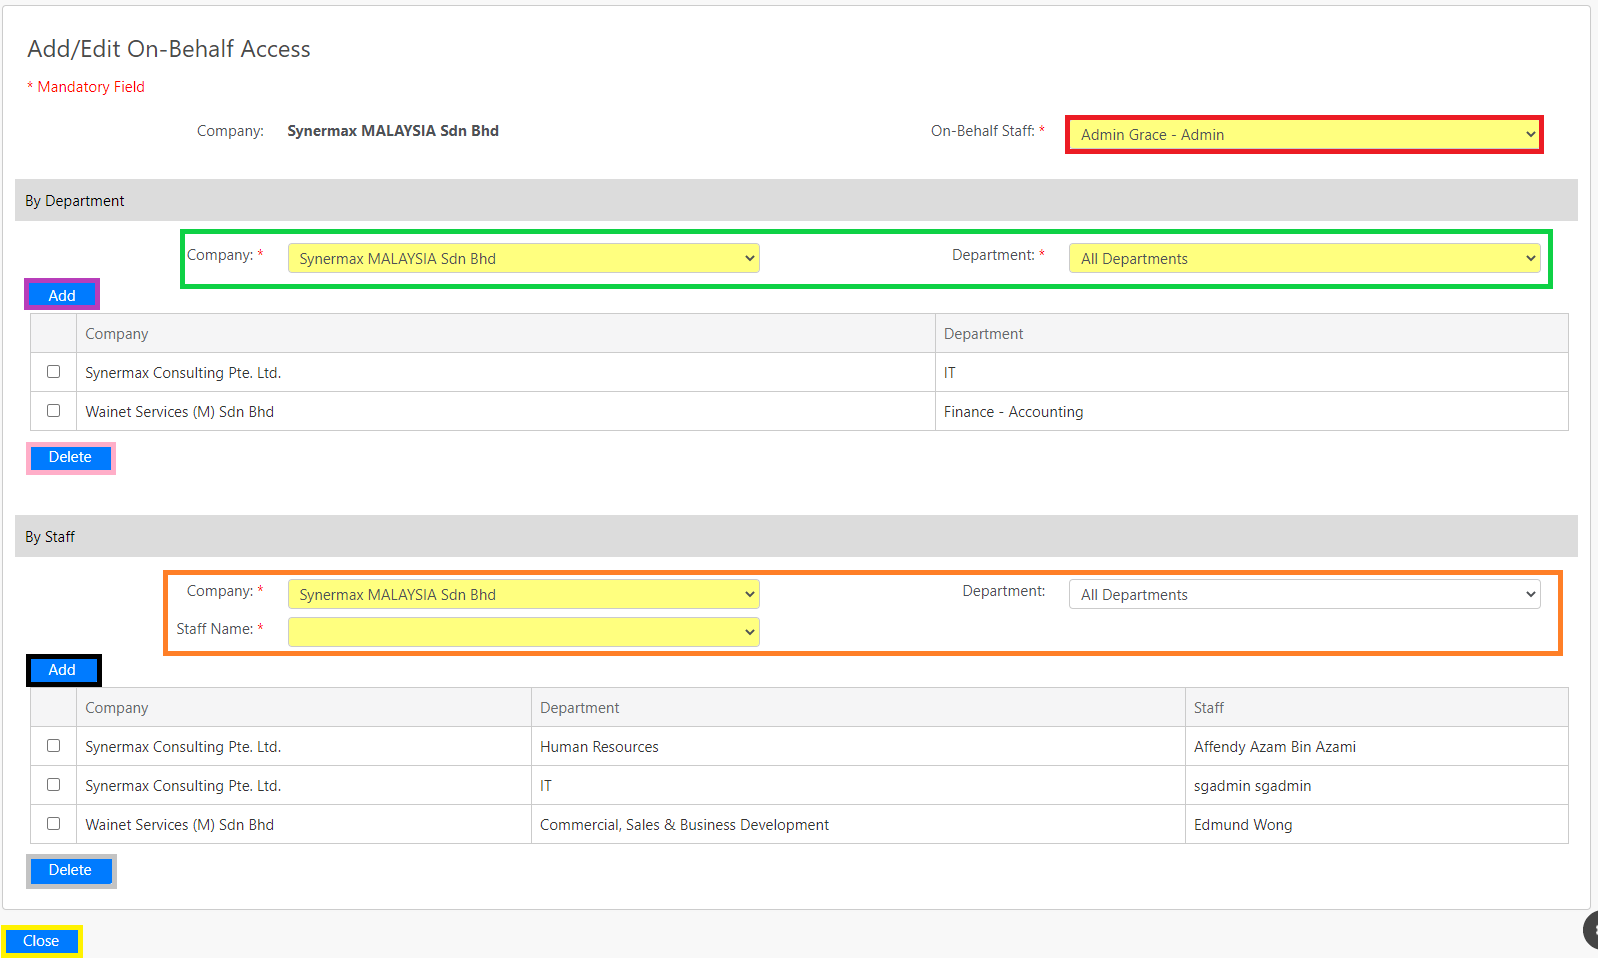This screenshot has height=958, width=1598.
Task: Click 'Human Resources' department cell
Action: coord(858,746)
